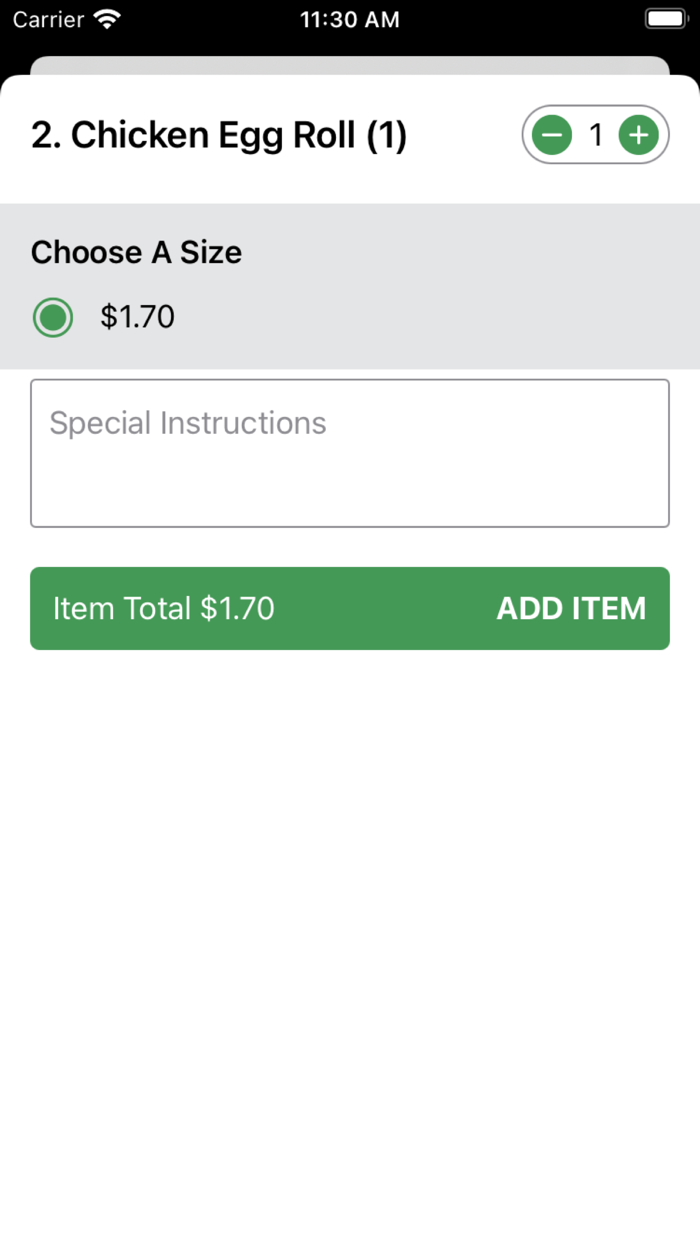Click the Special Instructions placeholder text
The width and height of the screenshot is (700, 1244).
[x=188, y=423]
